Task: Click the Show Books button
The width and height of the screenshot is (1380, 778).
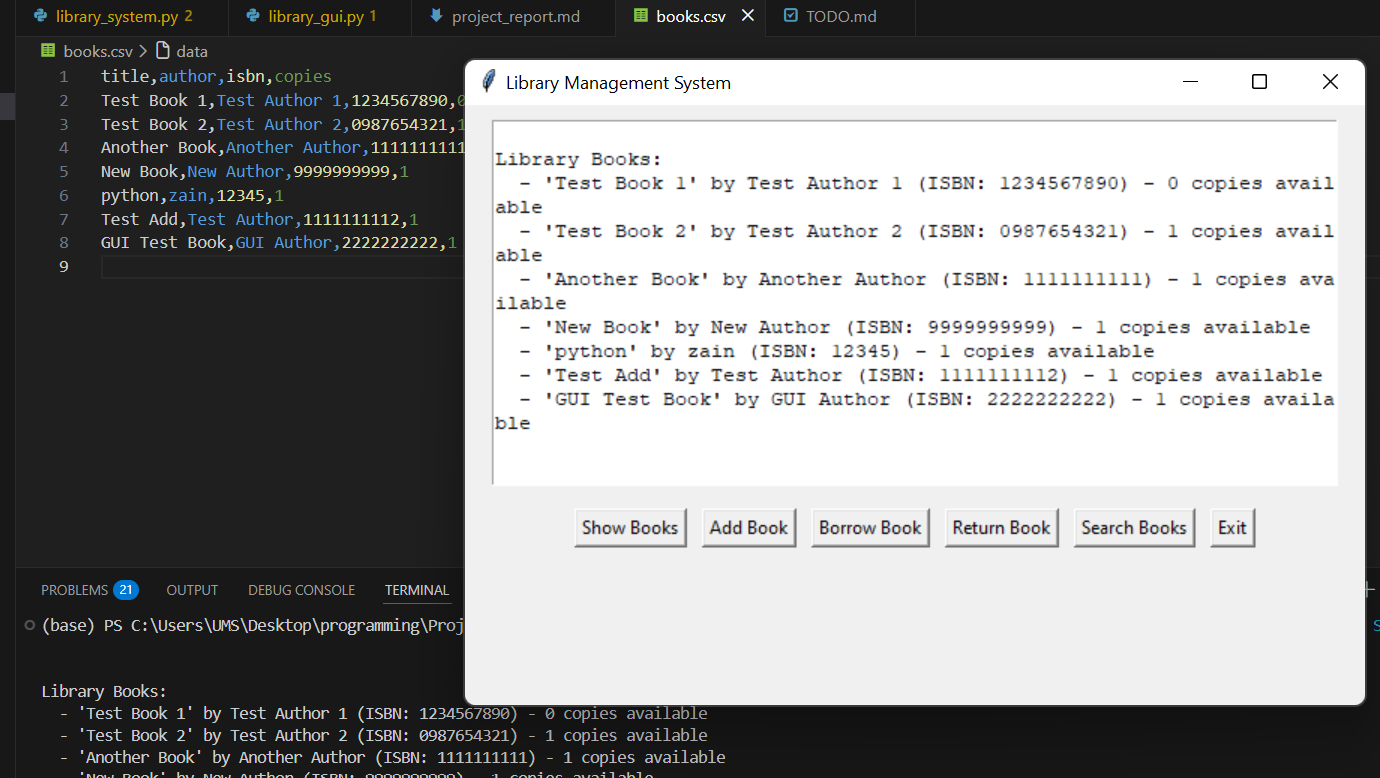Action: 630,527
